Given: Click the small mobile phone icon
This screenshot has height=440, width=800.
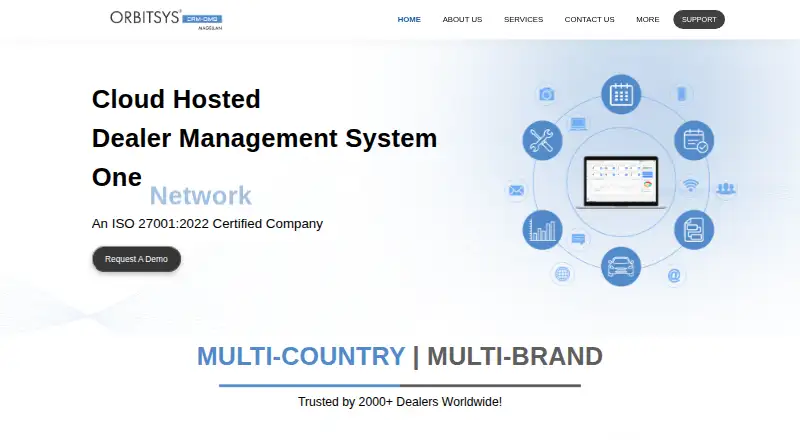Looking at the screenshot, I should (682, 94).
